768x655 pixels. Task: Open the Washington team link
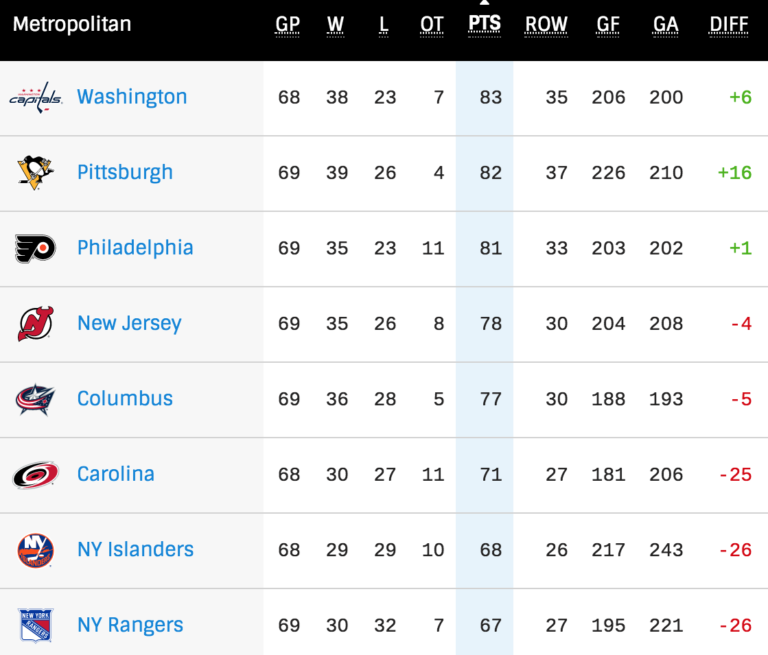pyautogui.click(x=132, y=97)
